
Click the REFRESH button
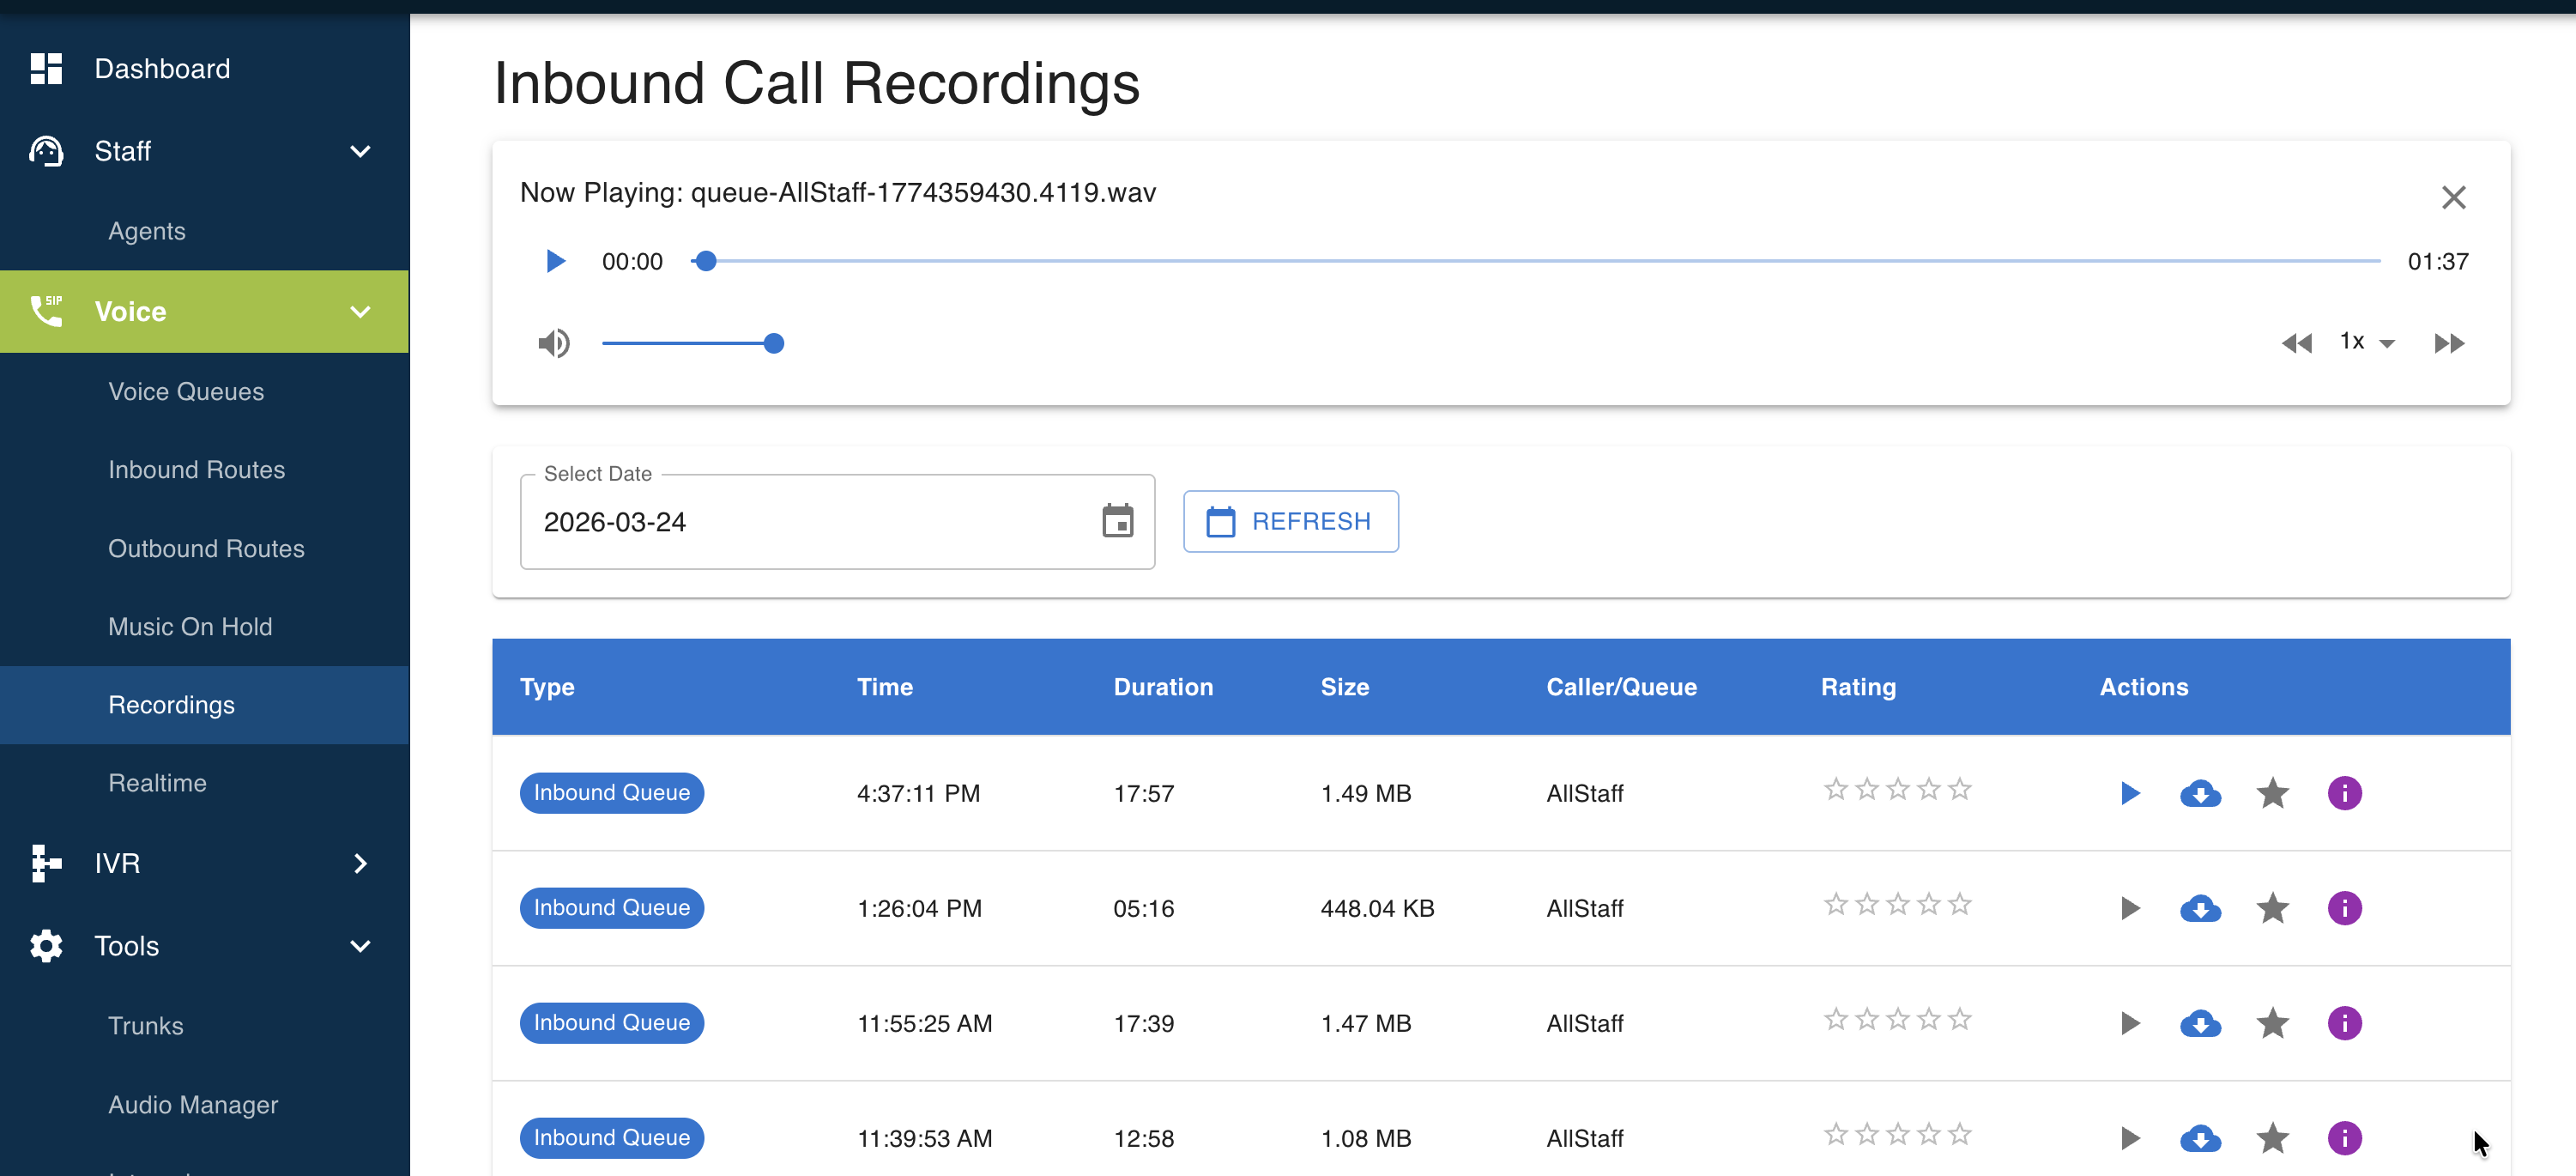pyautogui.click(x=1290, y=521)
